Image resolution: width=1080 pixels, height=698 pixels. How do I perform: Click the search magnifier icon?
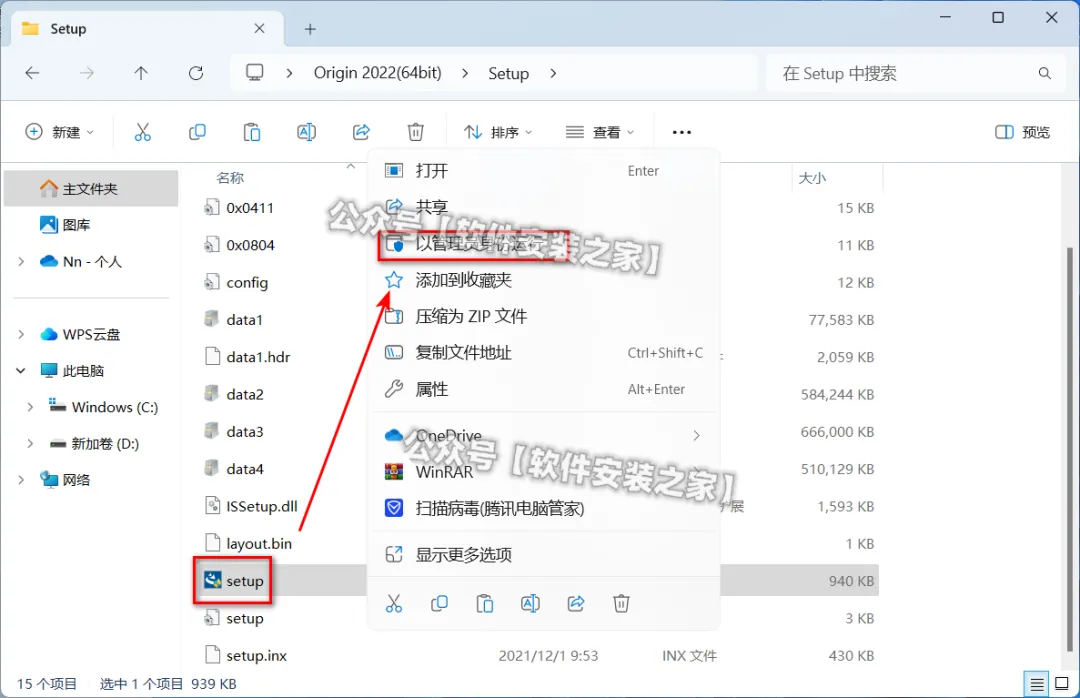[x=1044, y=73]
